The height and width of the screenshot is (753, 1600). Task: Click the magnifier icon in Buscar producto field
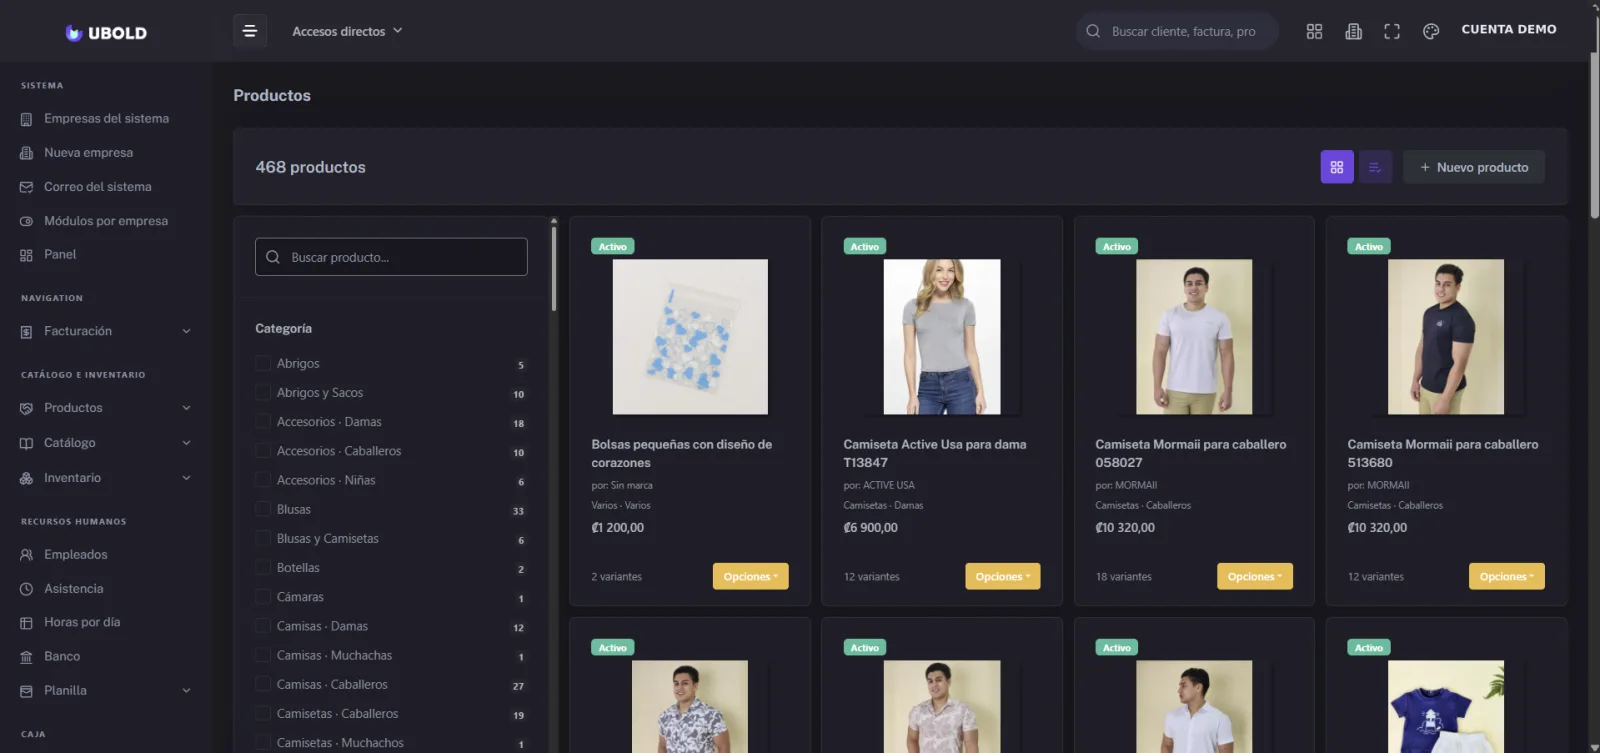[x=273, y=257]
